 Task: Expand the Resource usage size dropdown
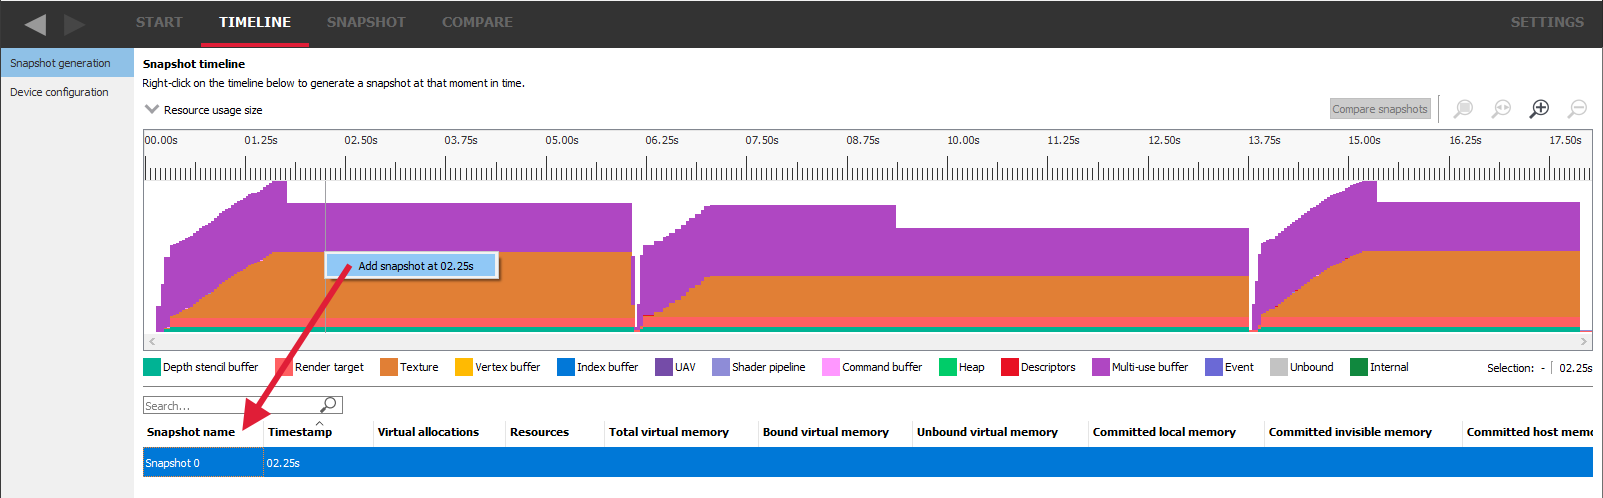[152, 110]
